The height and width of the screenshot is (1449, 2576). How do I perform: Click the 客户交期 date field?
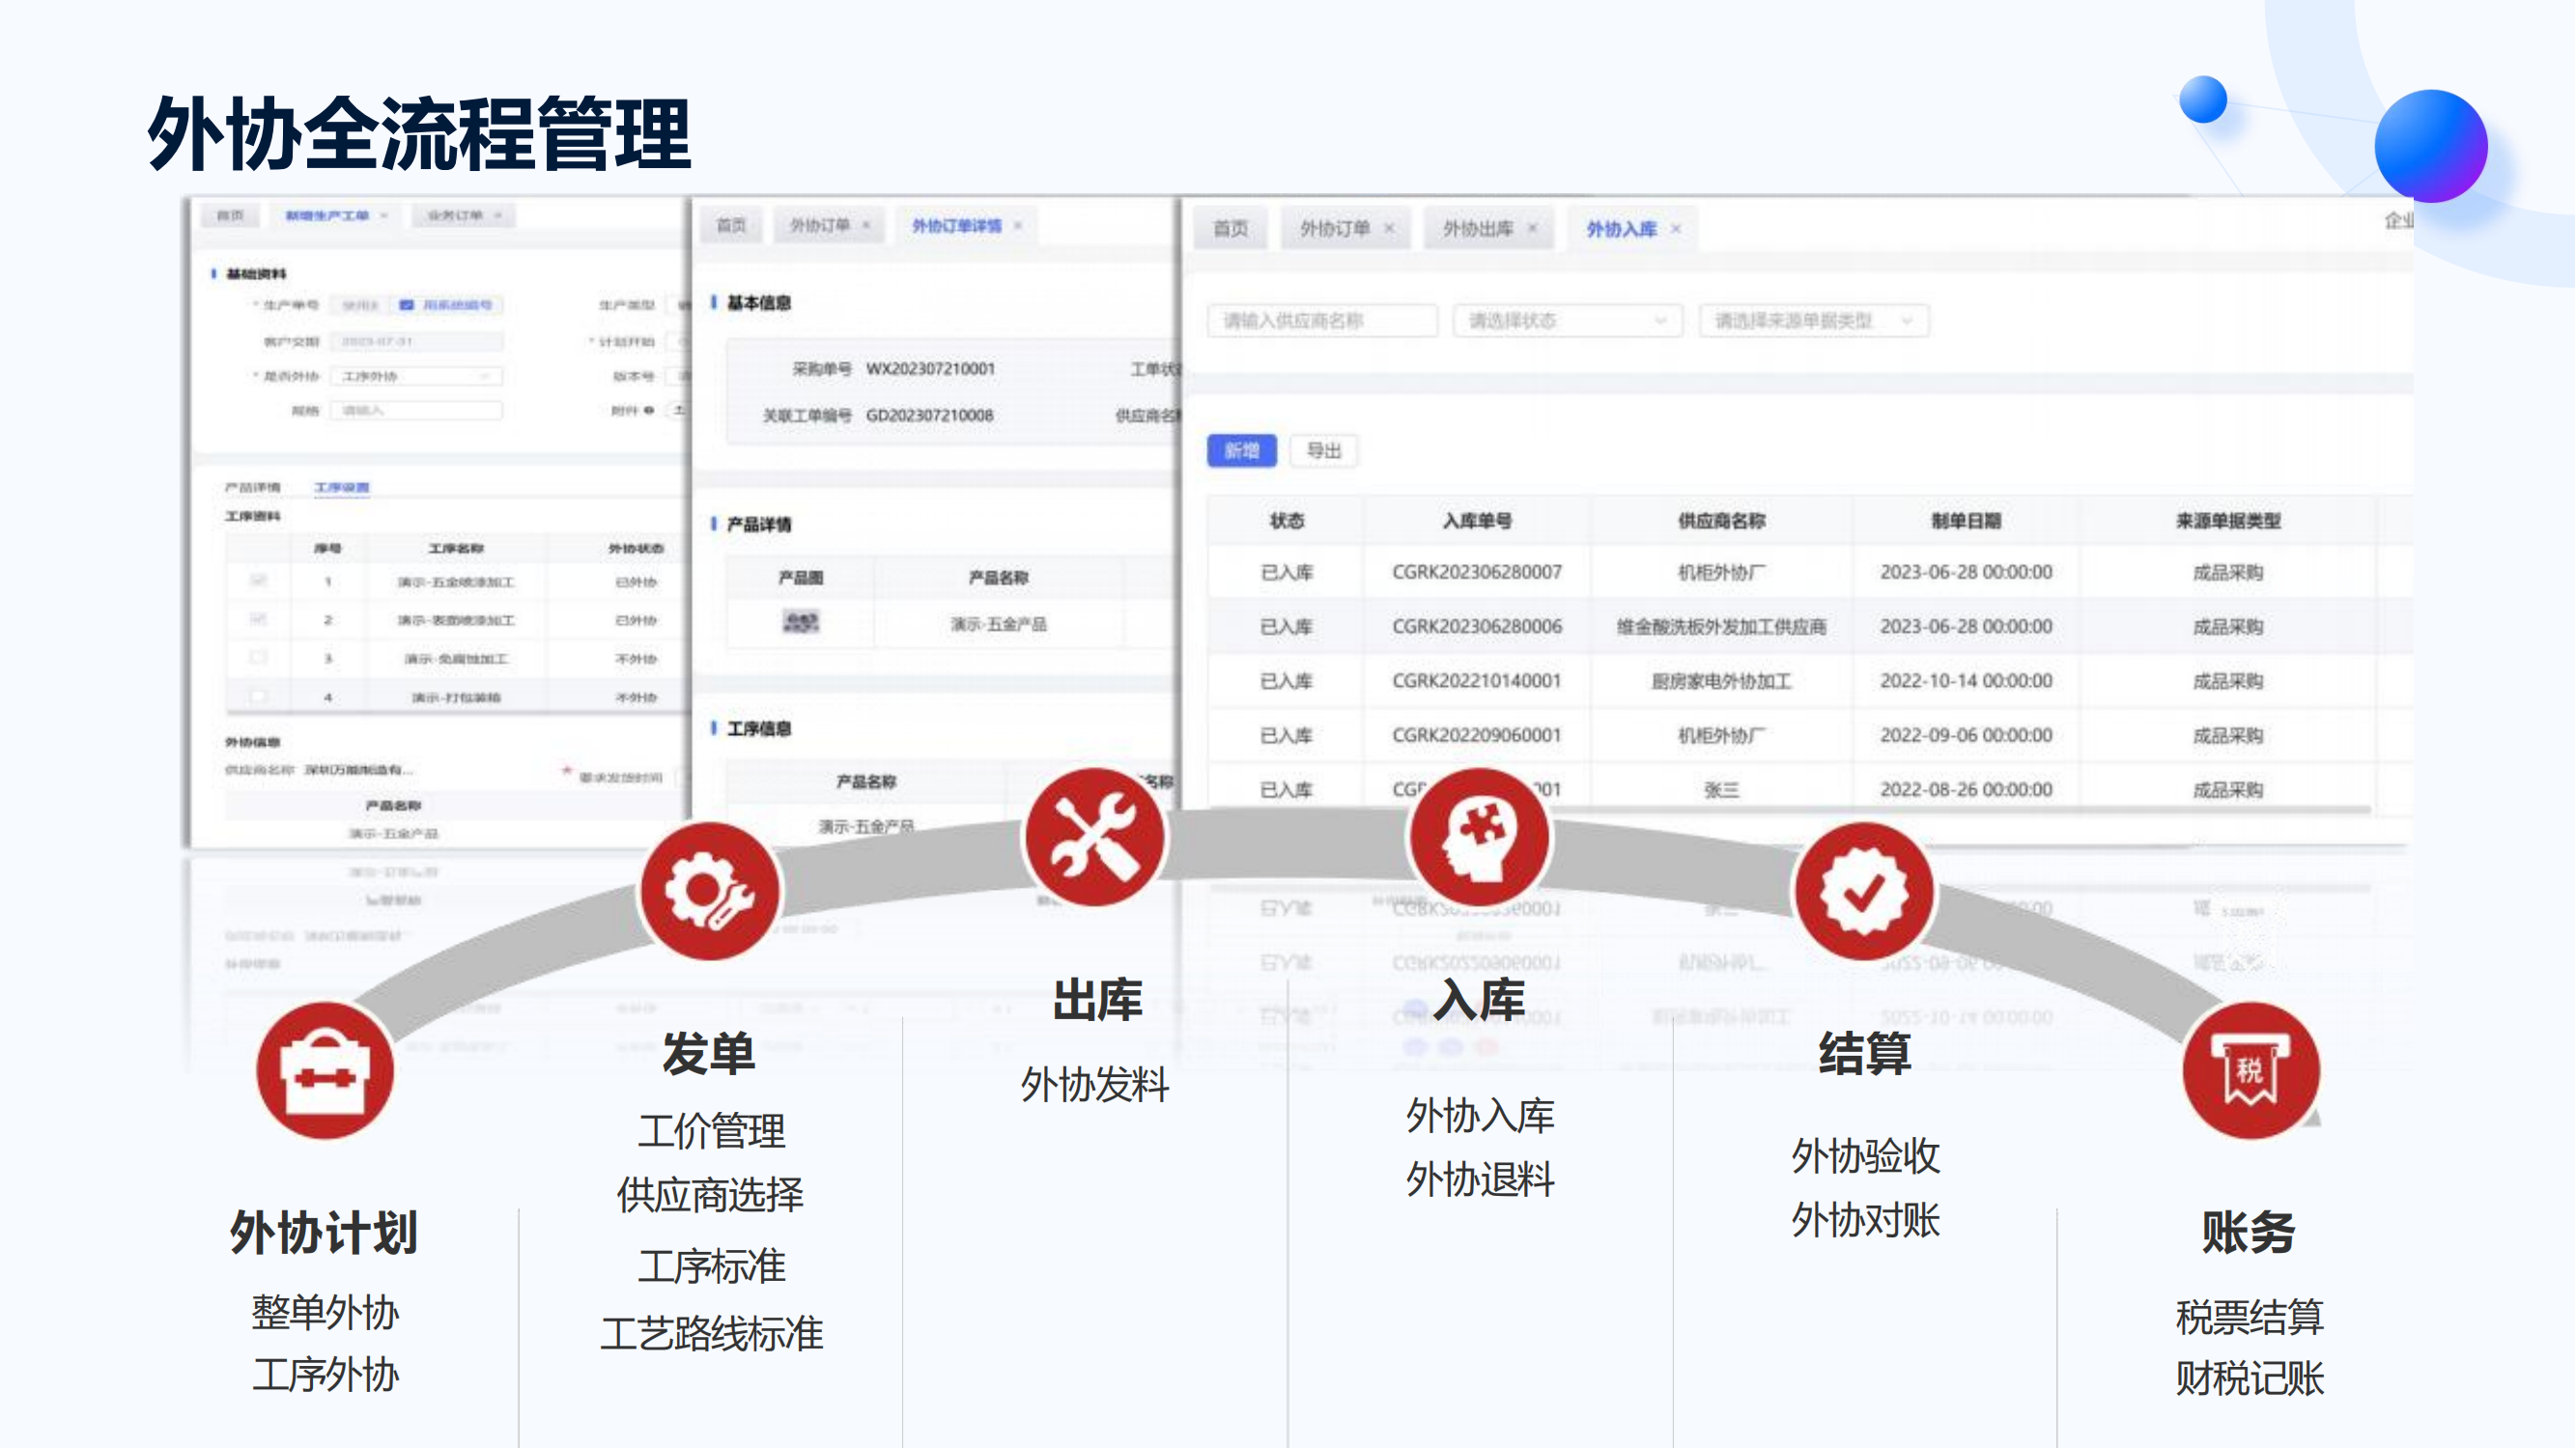[x=417, y=341]
